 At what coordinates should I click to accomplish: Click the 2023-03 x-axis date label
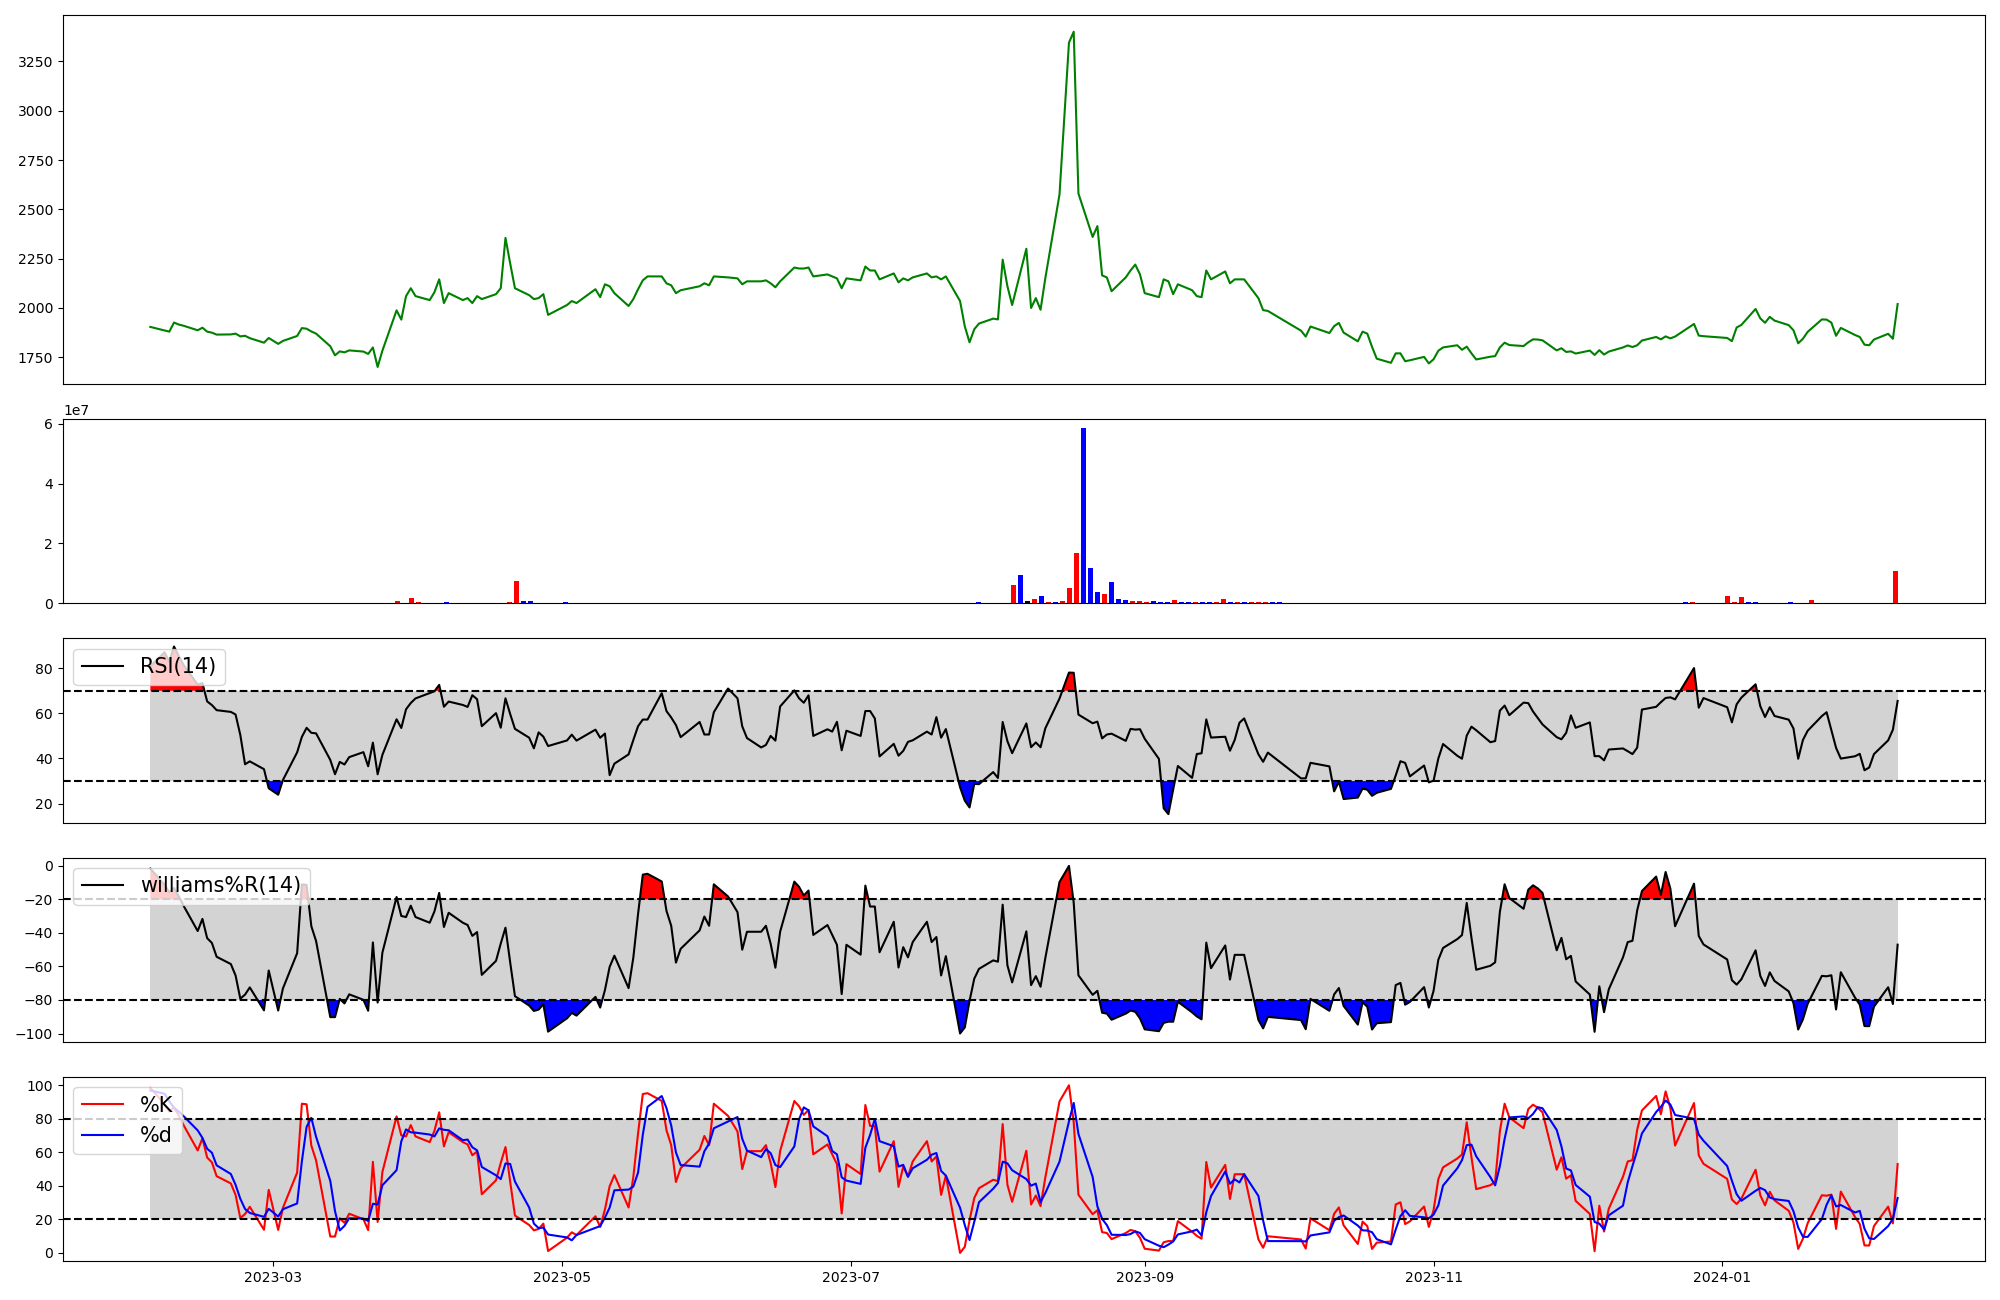click(273, 1277)
